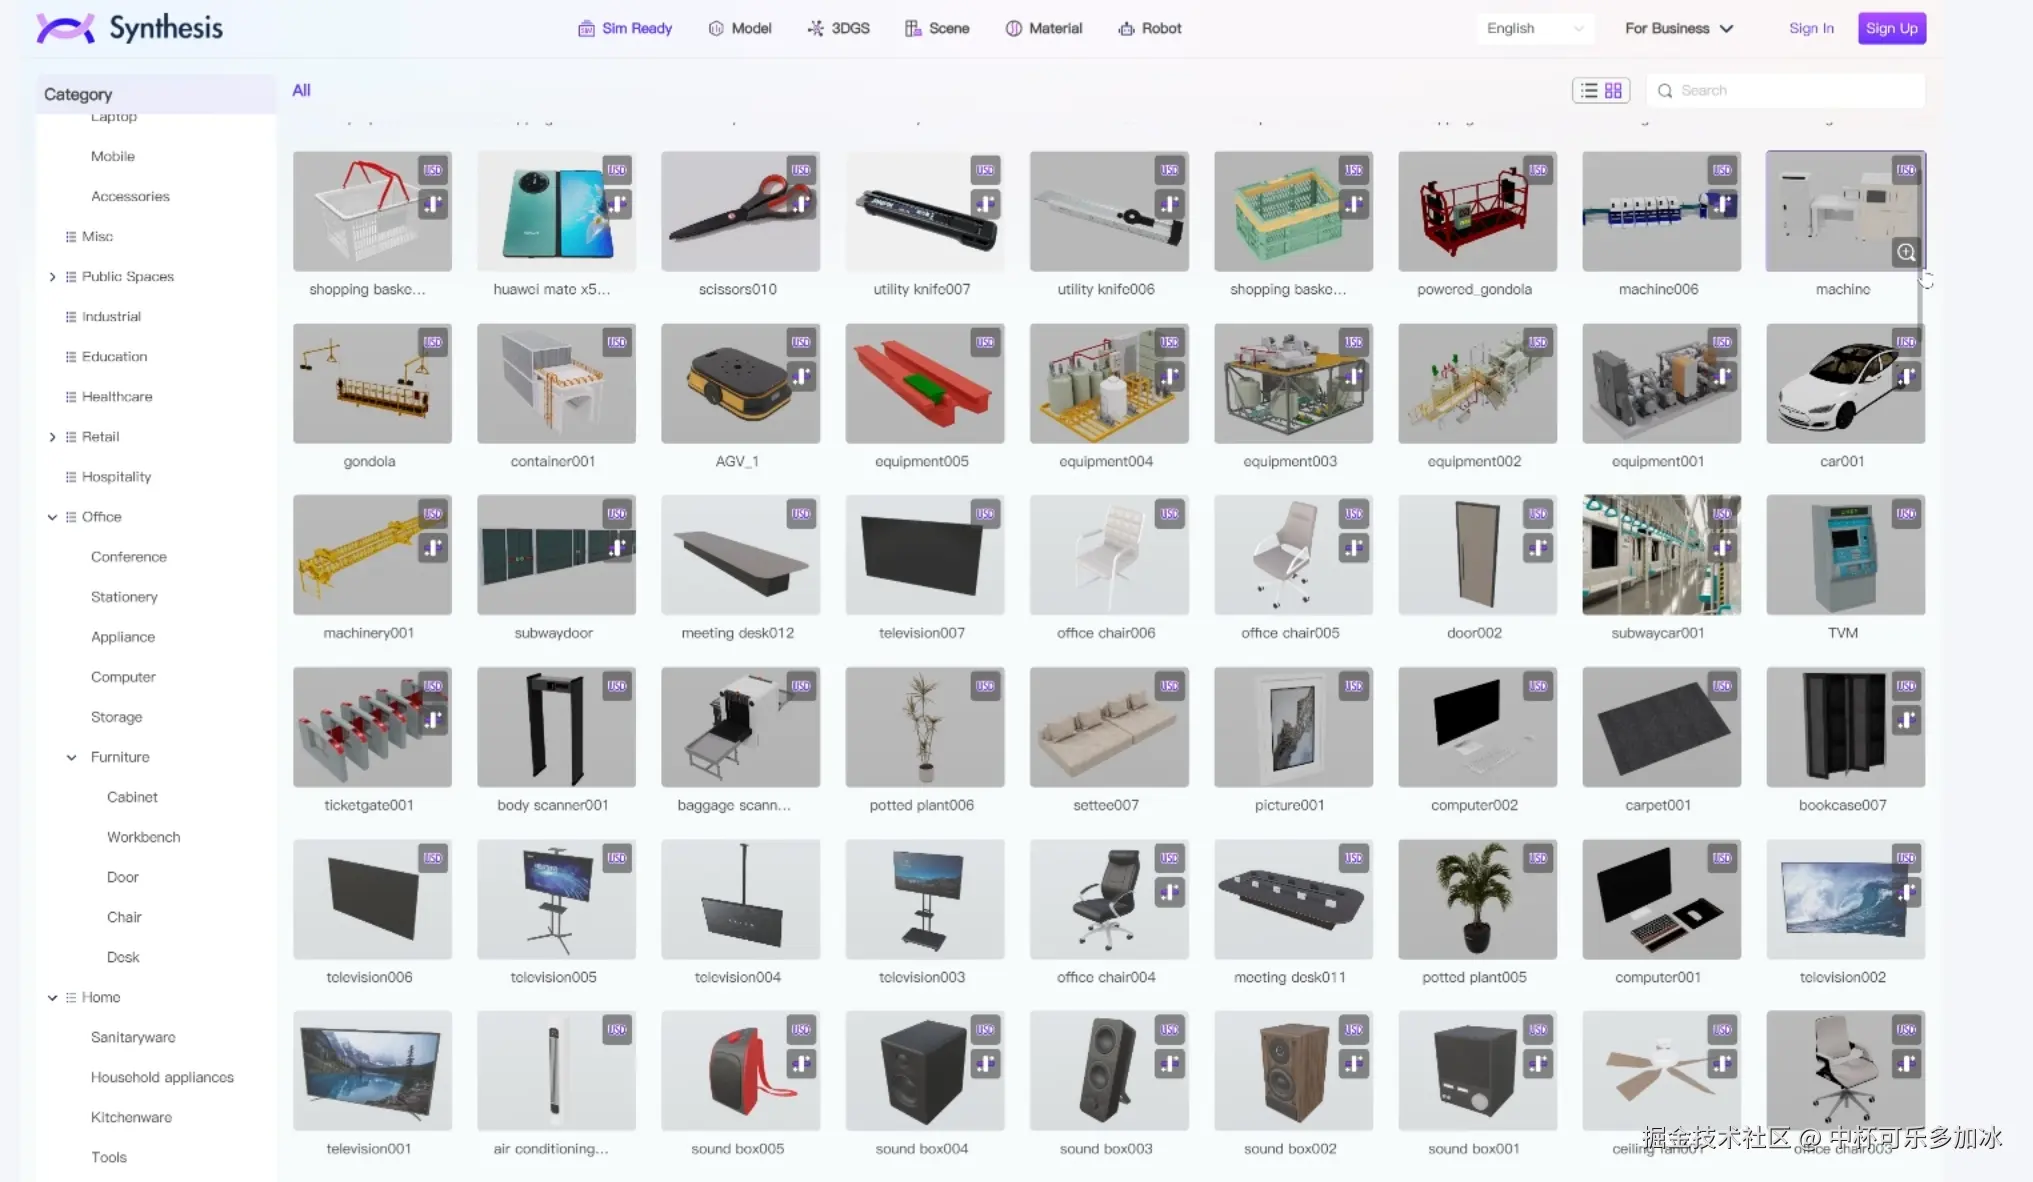2033x1182 pixels.
Task: Switch to the Robot tab
Action: point(1149,28)
